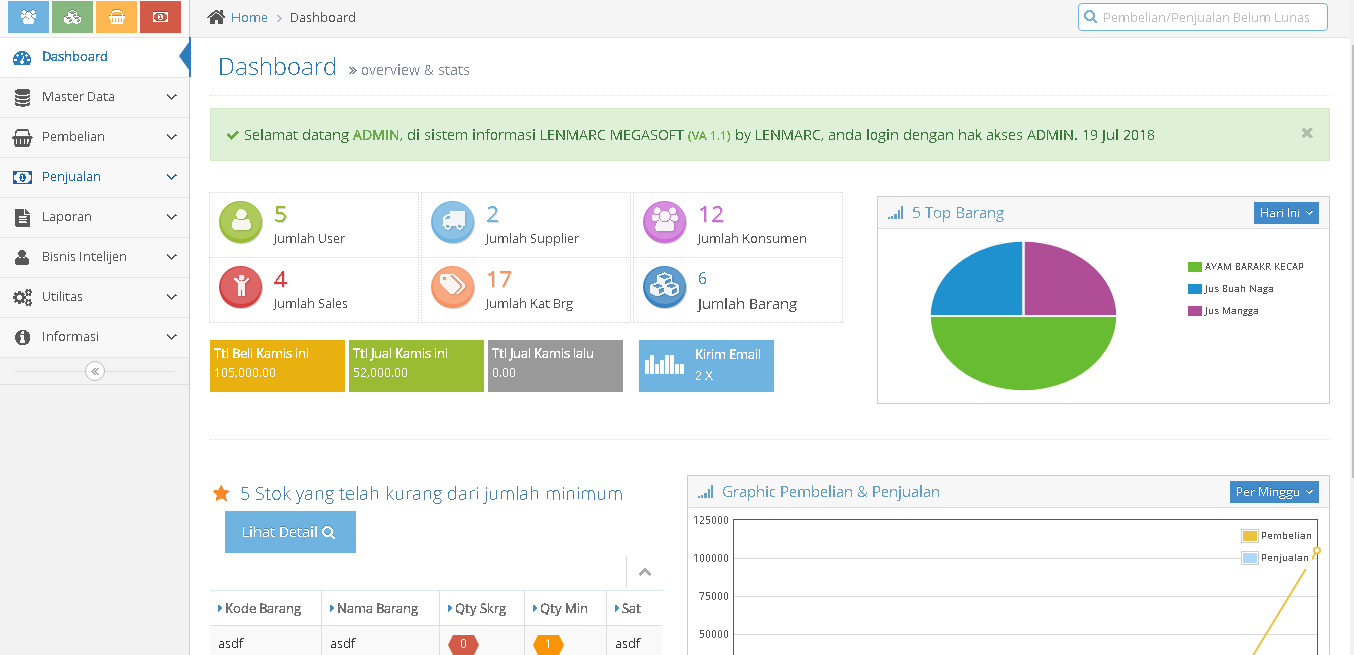Image resolution: width=1354 pixels, height=655 pixels.
Task: Click the home icon in breadcrumb
Action: 216,17
